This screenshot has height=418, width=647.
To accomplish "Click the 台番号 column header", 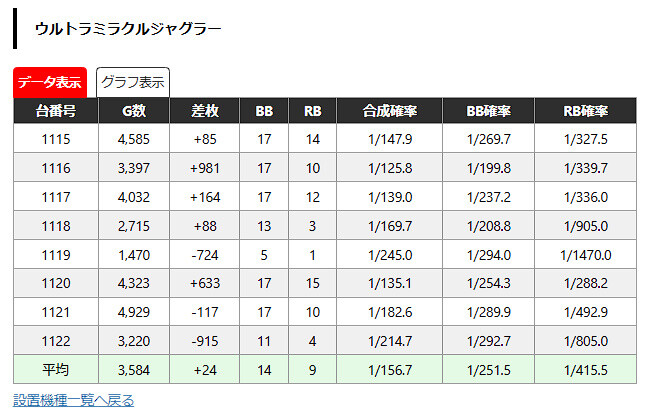I will coord(56,111).
